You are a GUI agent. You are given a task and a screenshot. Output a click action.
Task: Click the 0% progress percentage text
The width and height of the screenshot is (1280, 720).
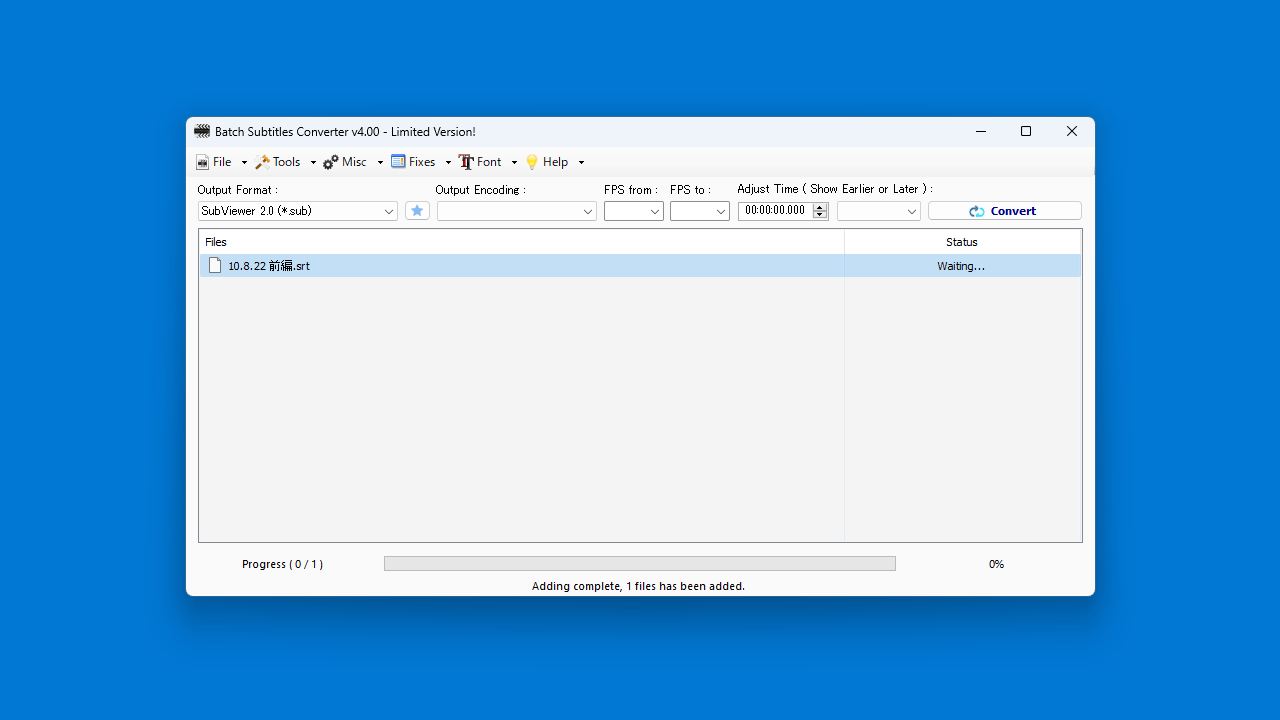[x=996, y=564]
